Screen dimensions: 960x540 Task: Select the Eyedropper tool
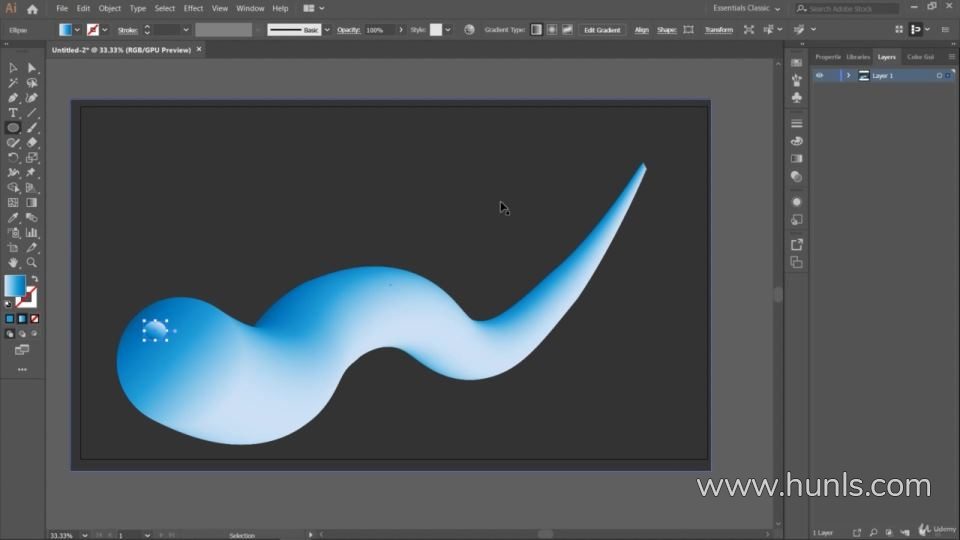click(x=13, y=217)
